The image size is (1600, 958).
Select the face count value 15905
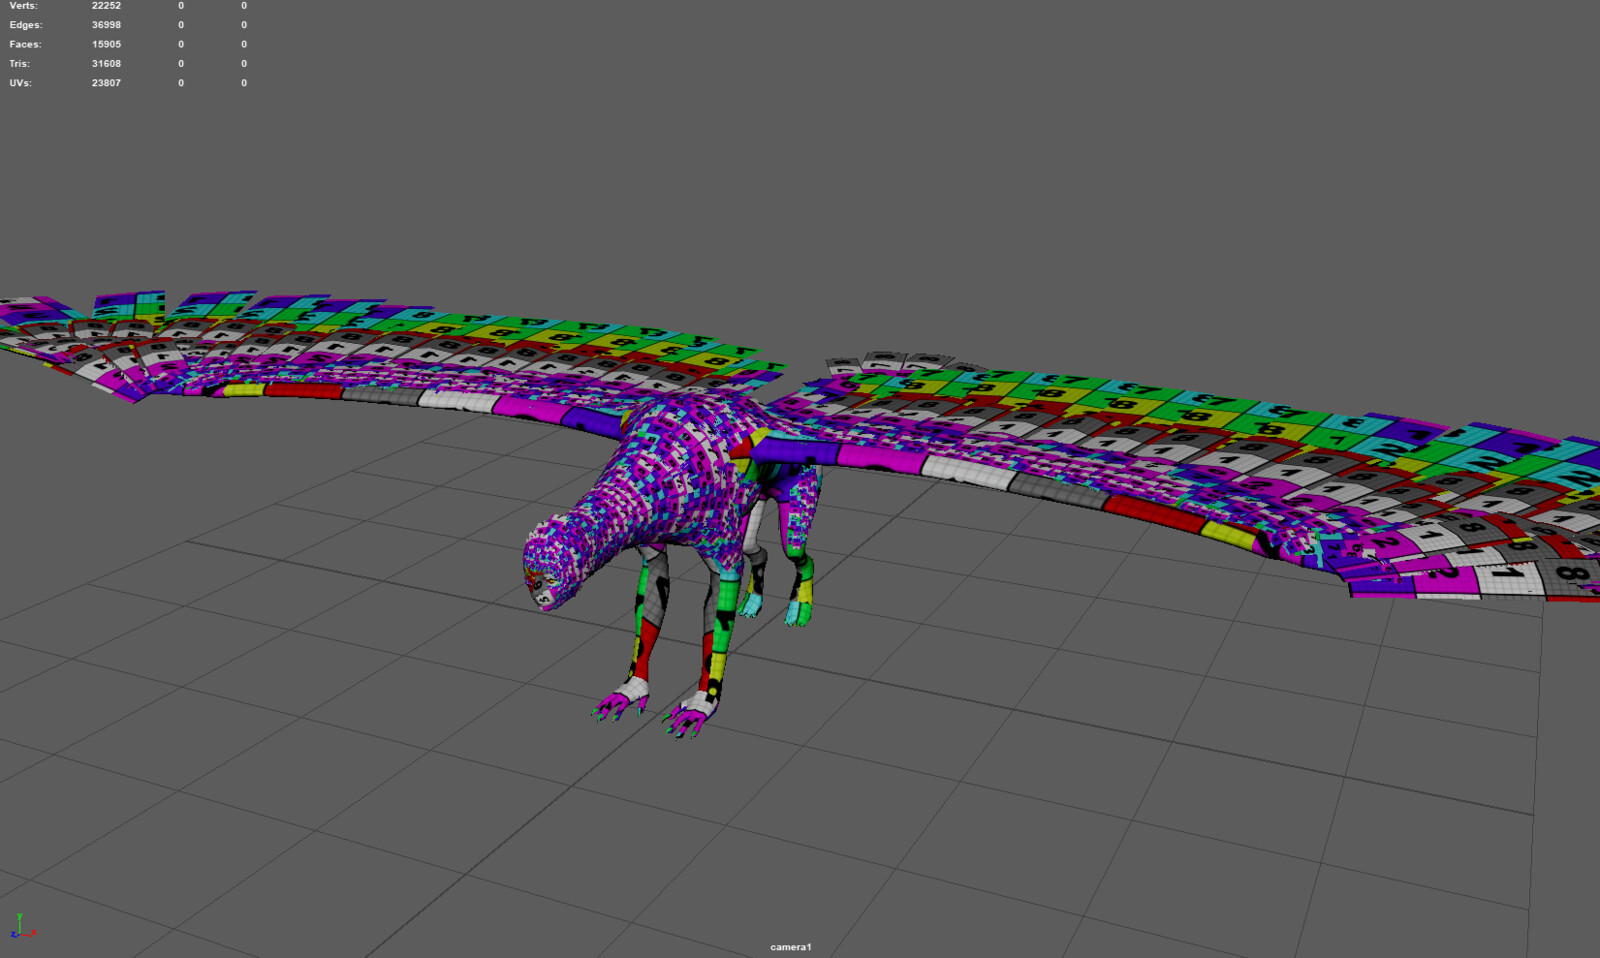[106, 44]
